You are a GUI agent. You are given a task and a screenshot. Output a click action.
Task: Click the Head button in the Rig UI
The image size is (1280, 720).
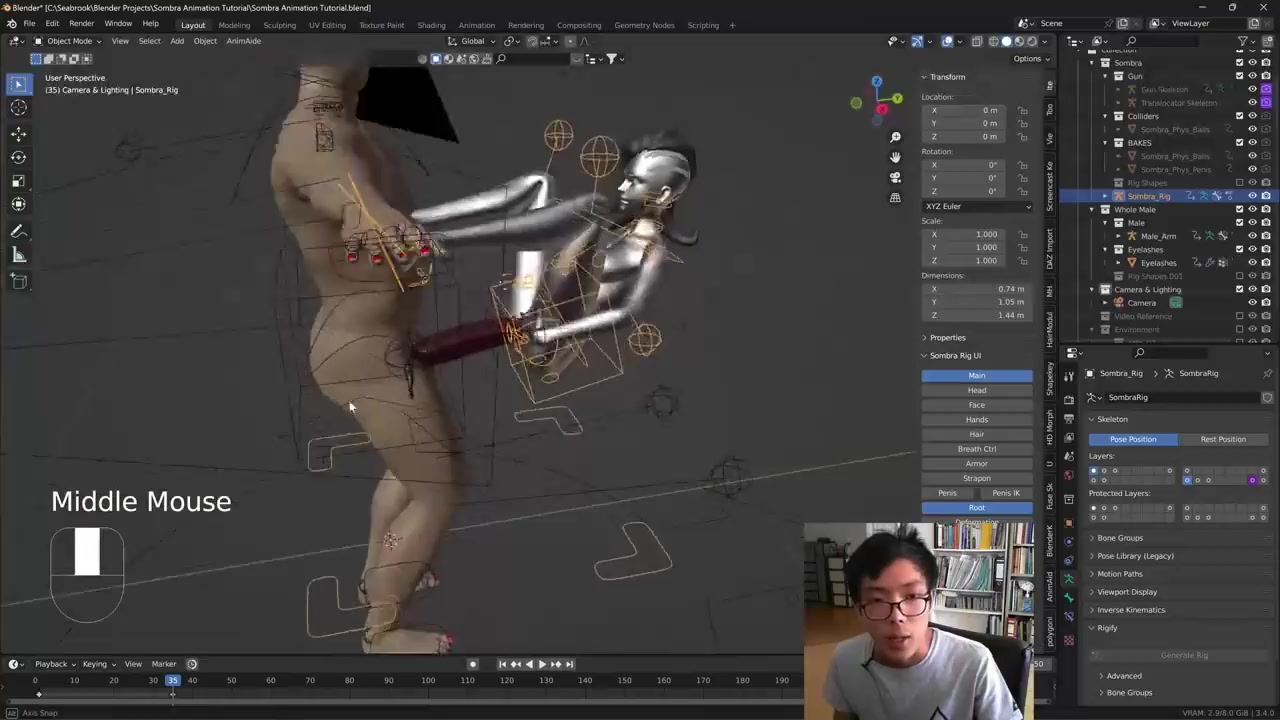[976, 390]
